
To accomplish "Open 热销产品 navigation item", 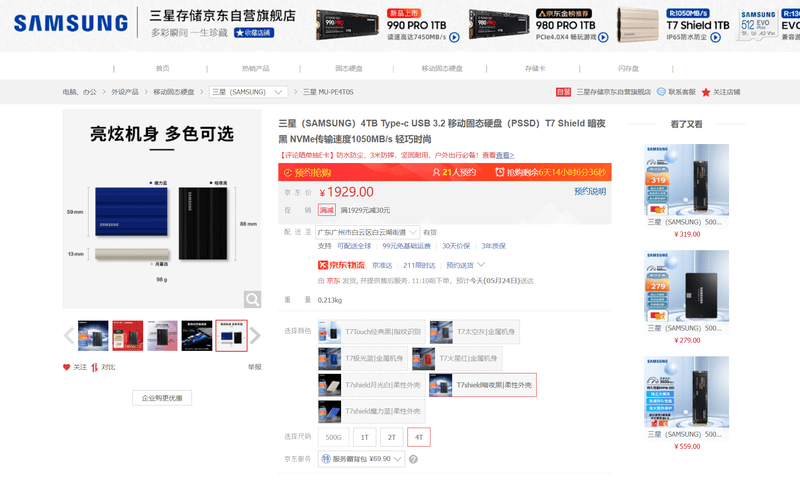I will click(x=255, y=68).
